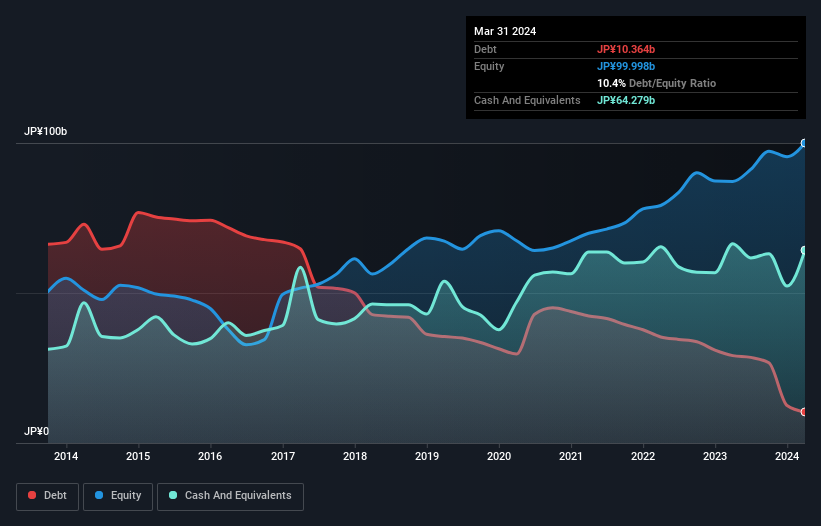Click the blue Equity endpoint marker
This screenshot has height=526, width=821.
pyautogui.click(x=804, y=143)
